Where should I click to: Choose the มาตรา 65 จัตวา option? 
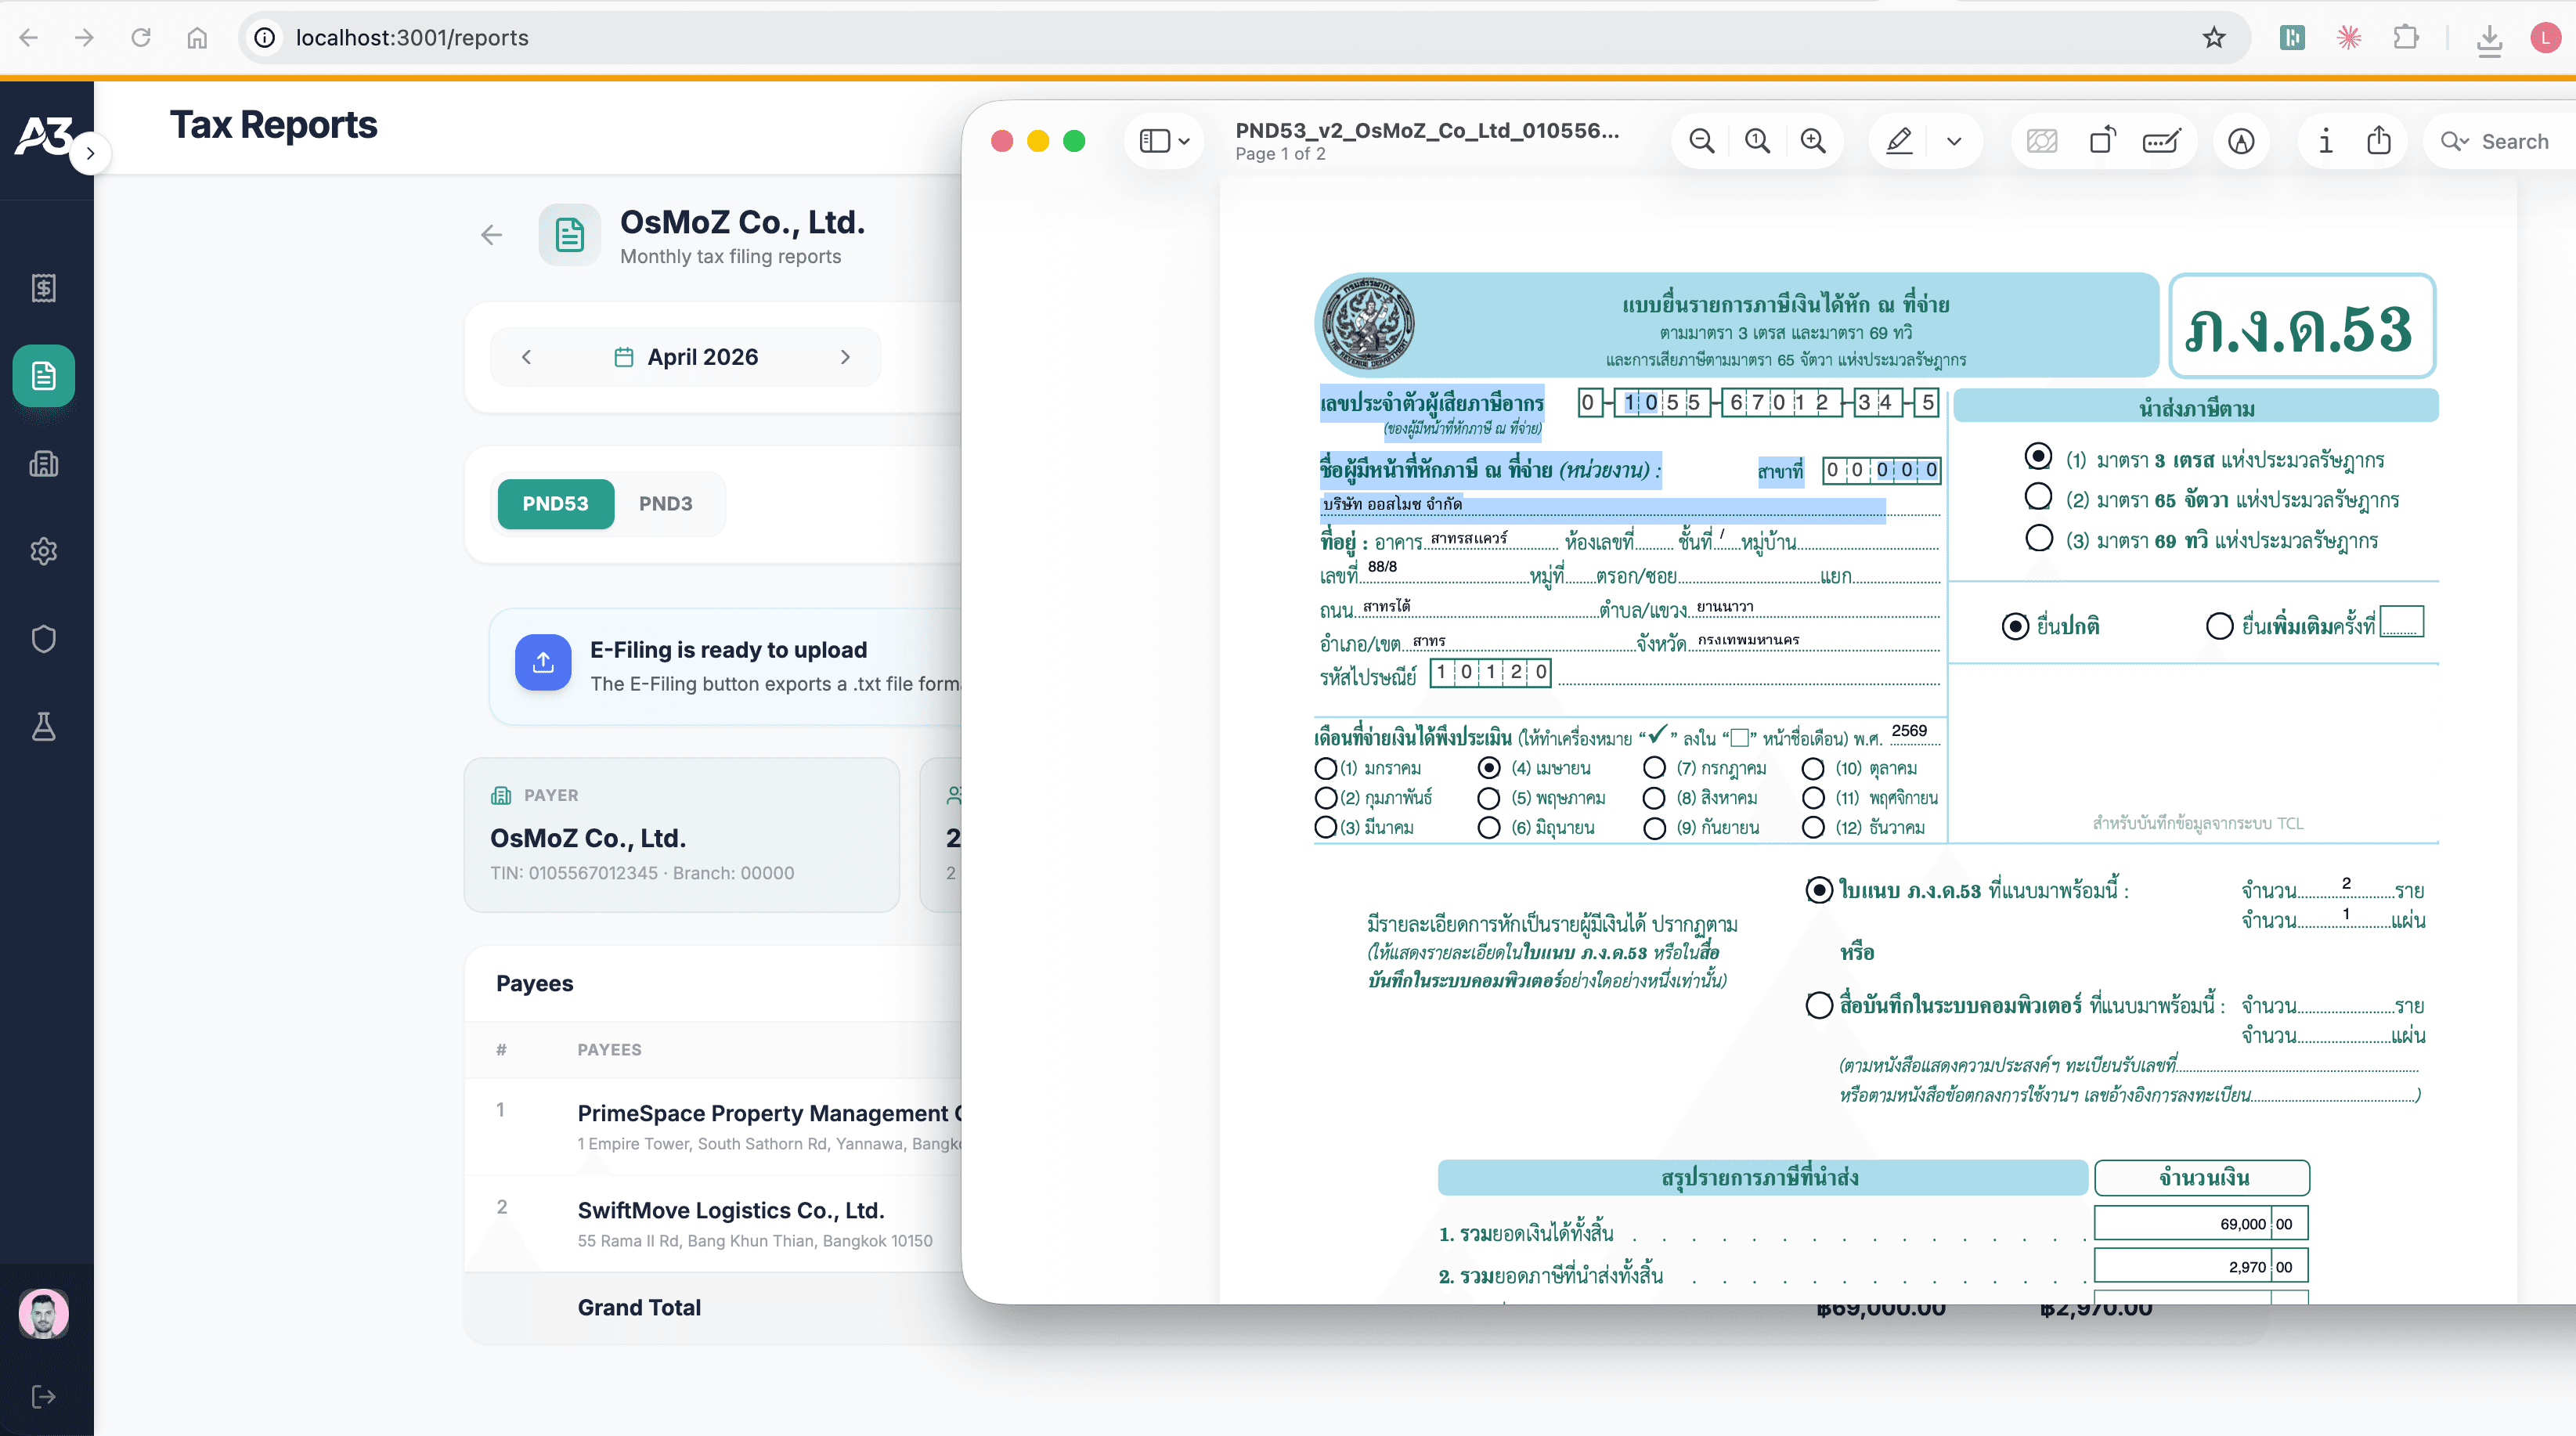[x=2039, y=497]
